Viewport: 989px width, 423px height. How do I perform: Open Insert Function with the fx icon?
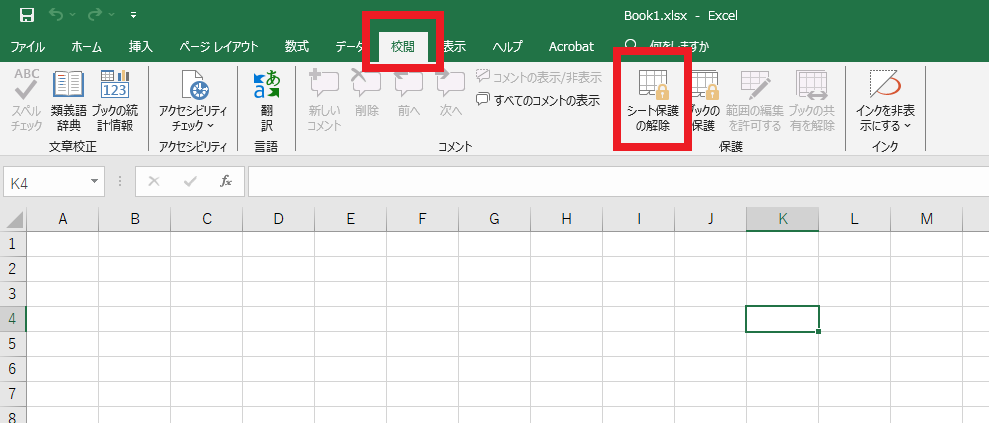click(225, 182)
